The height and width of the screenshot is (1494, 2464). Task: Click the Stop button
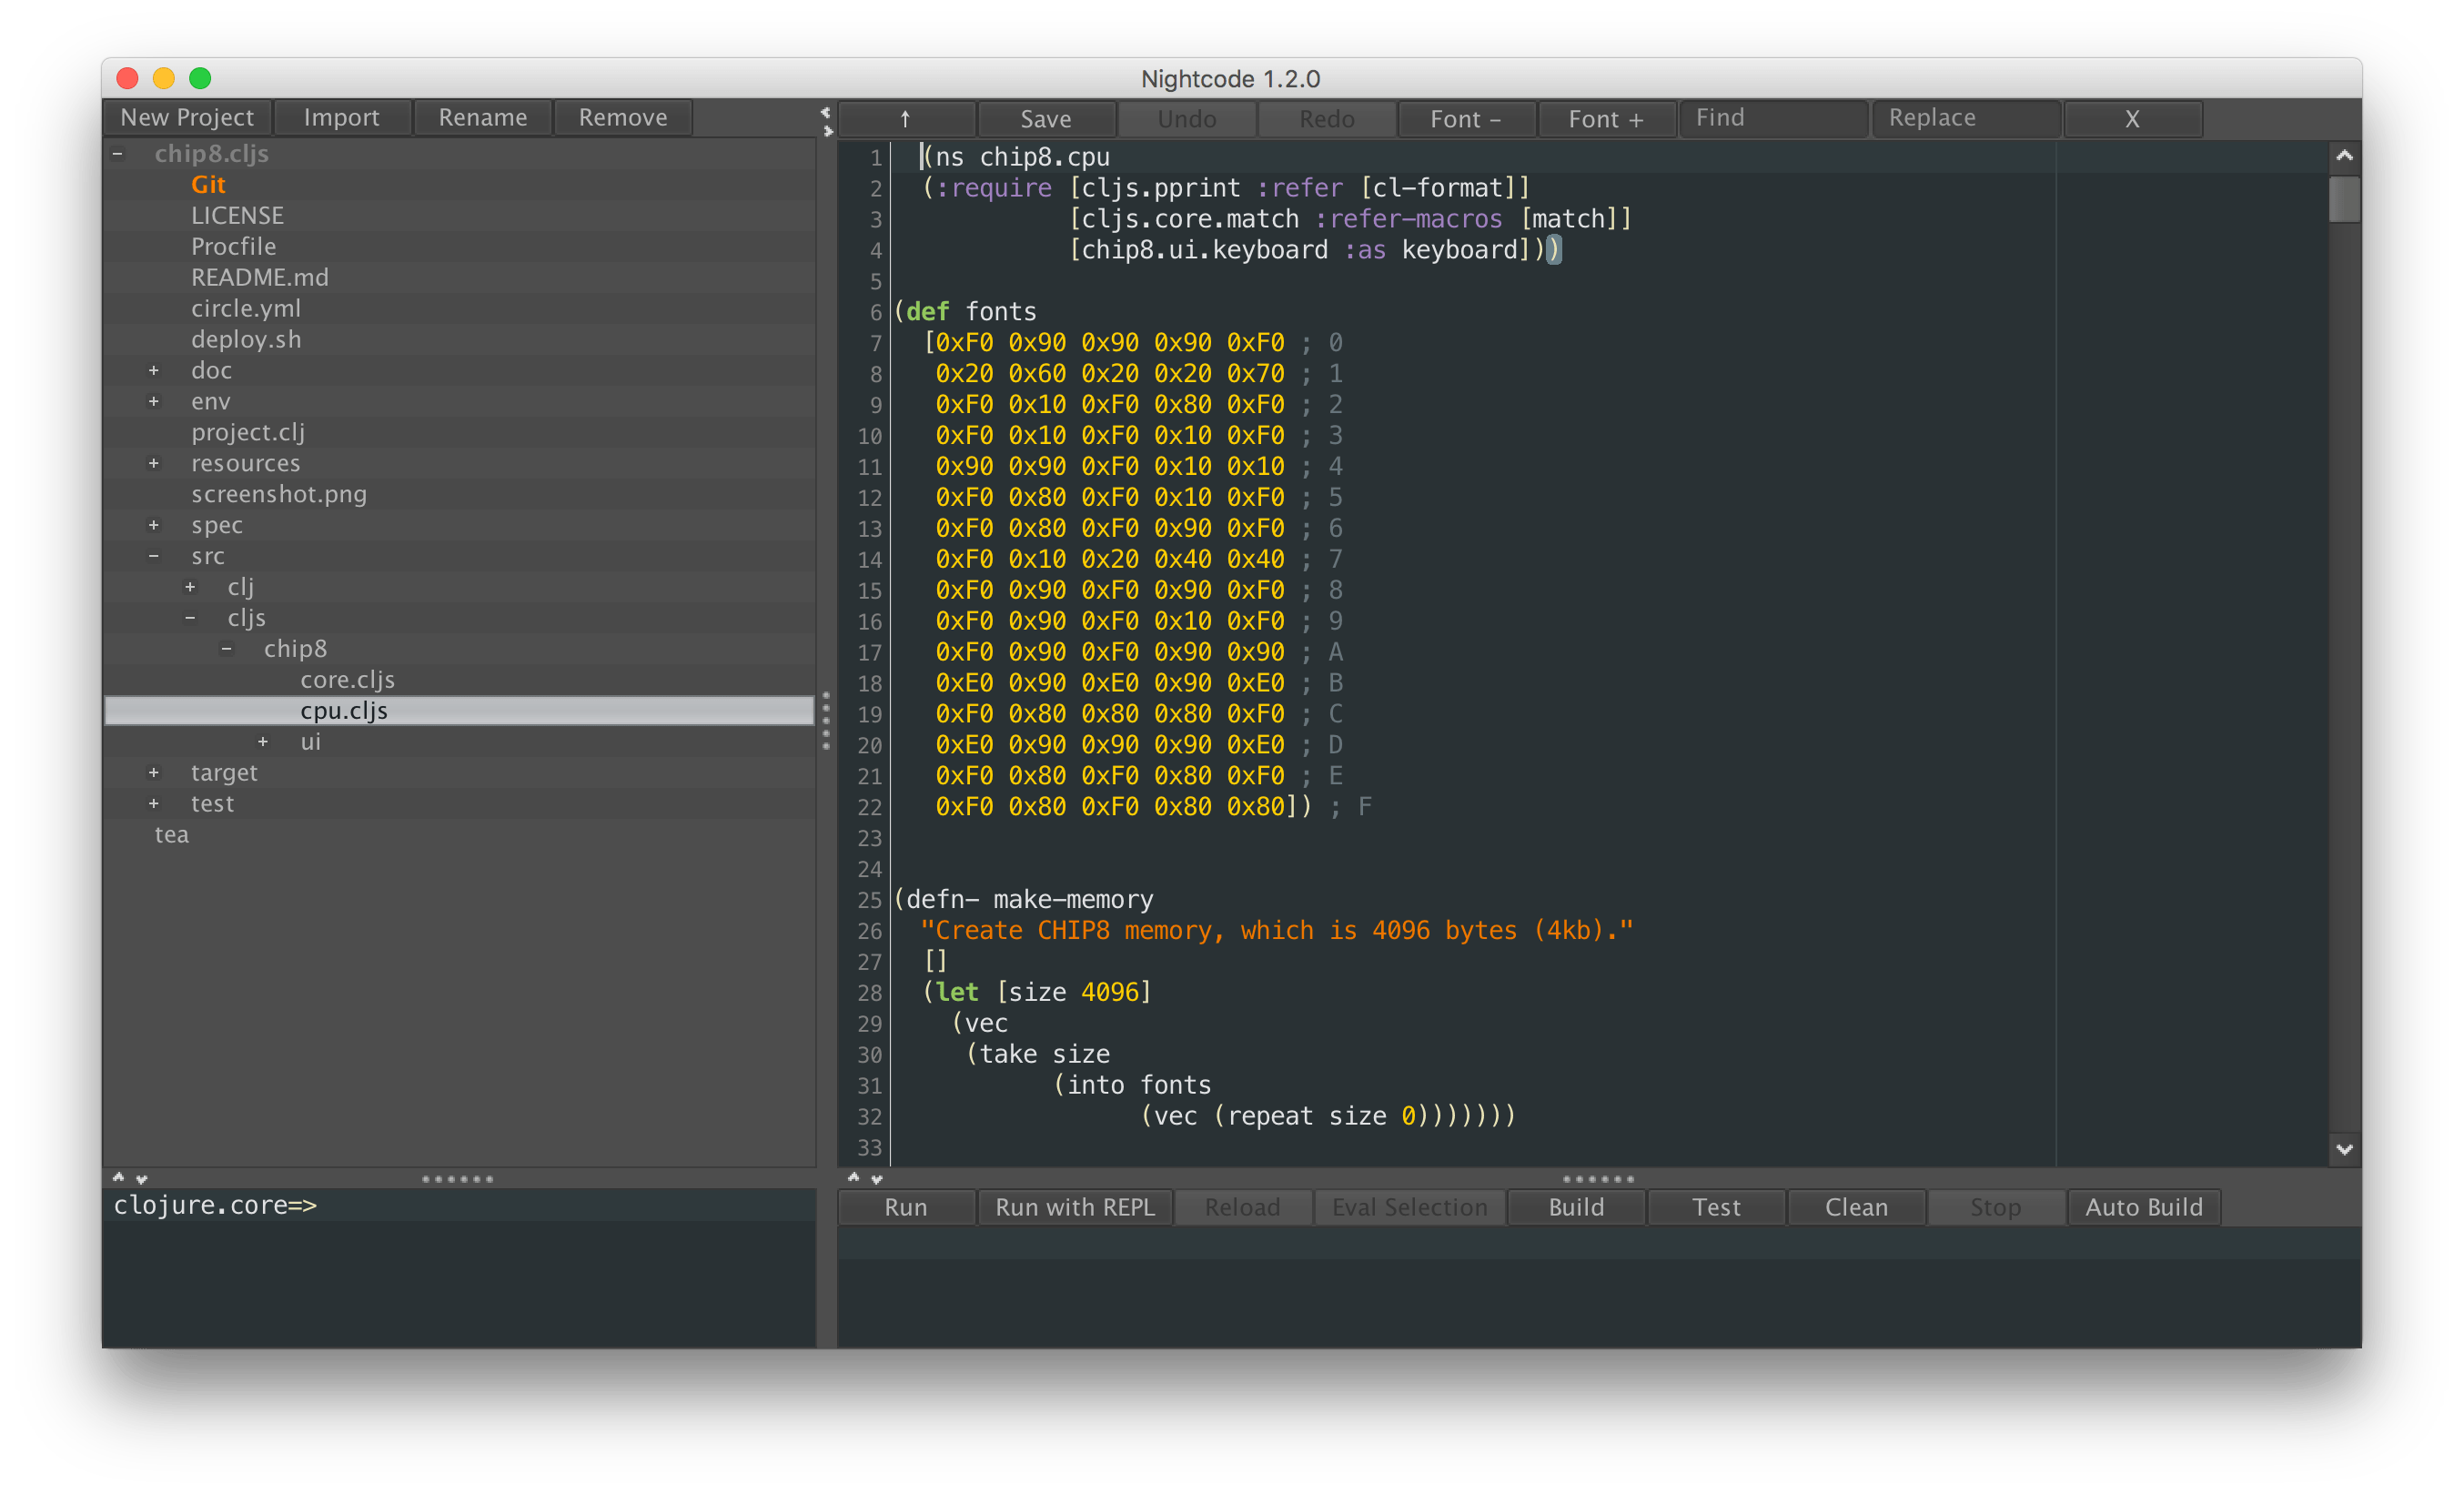(x=1996, y=1208)
